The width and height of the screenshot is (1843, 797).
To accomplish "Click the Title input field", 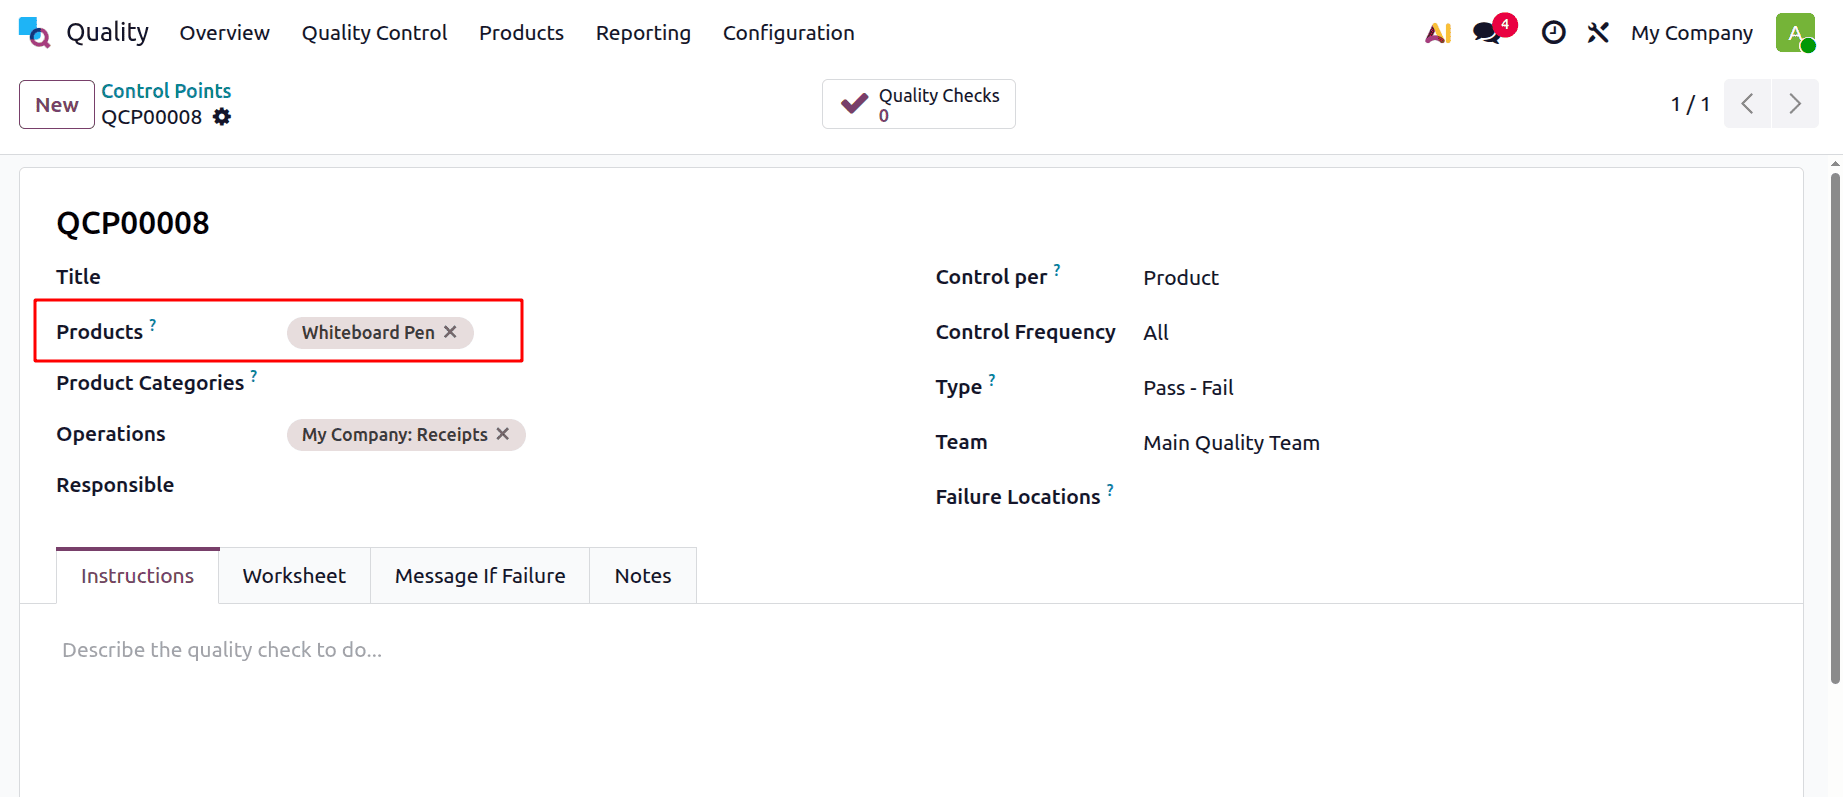I will [585, 277].
